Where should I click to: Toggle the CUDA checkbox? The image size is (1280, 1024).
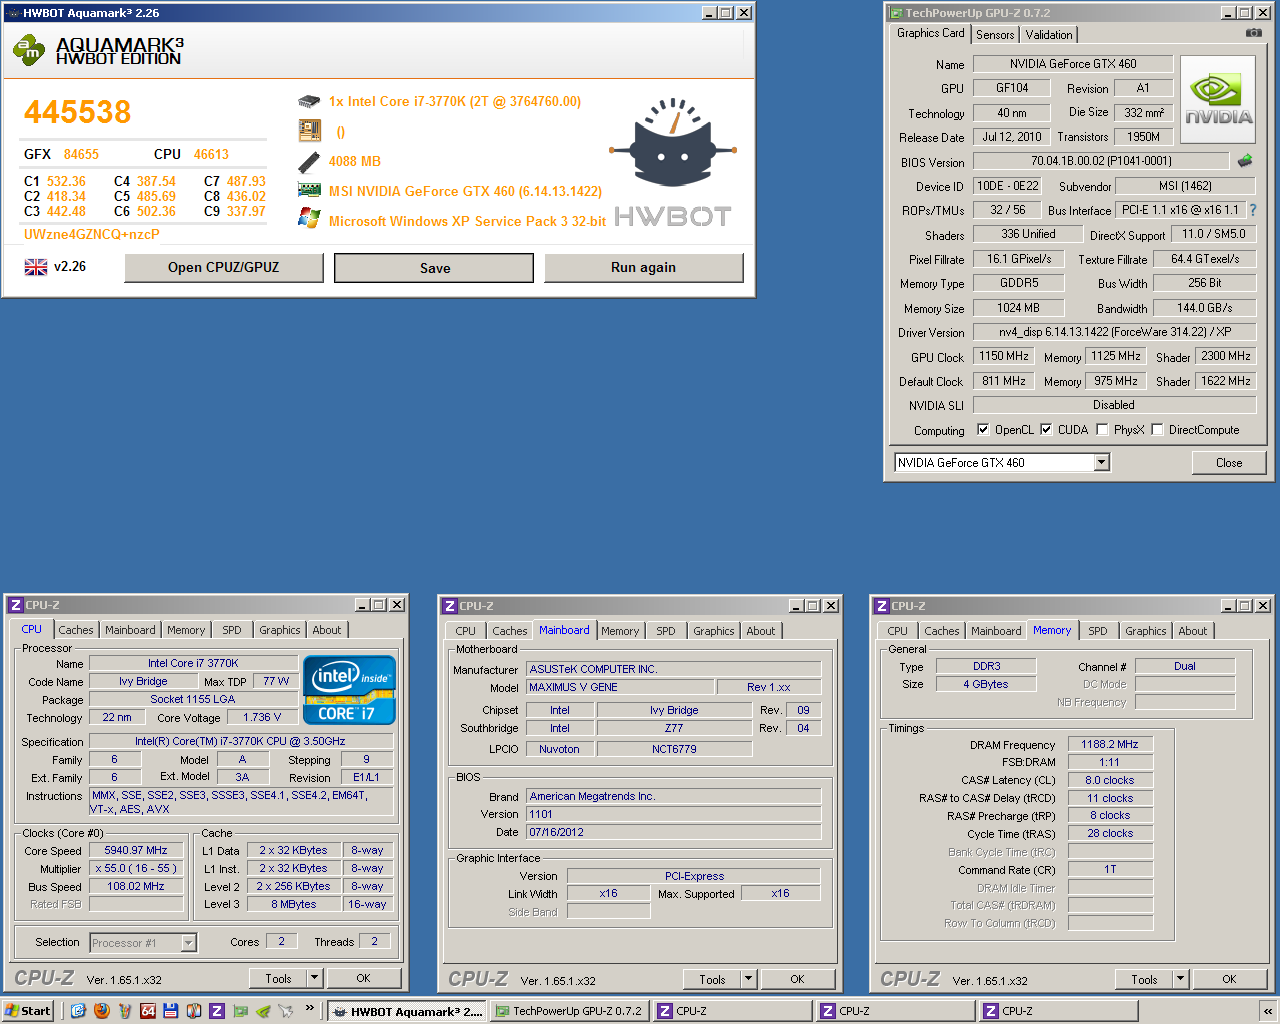click(1046, 429)
